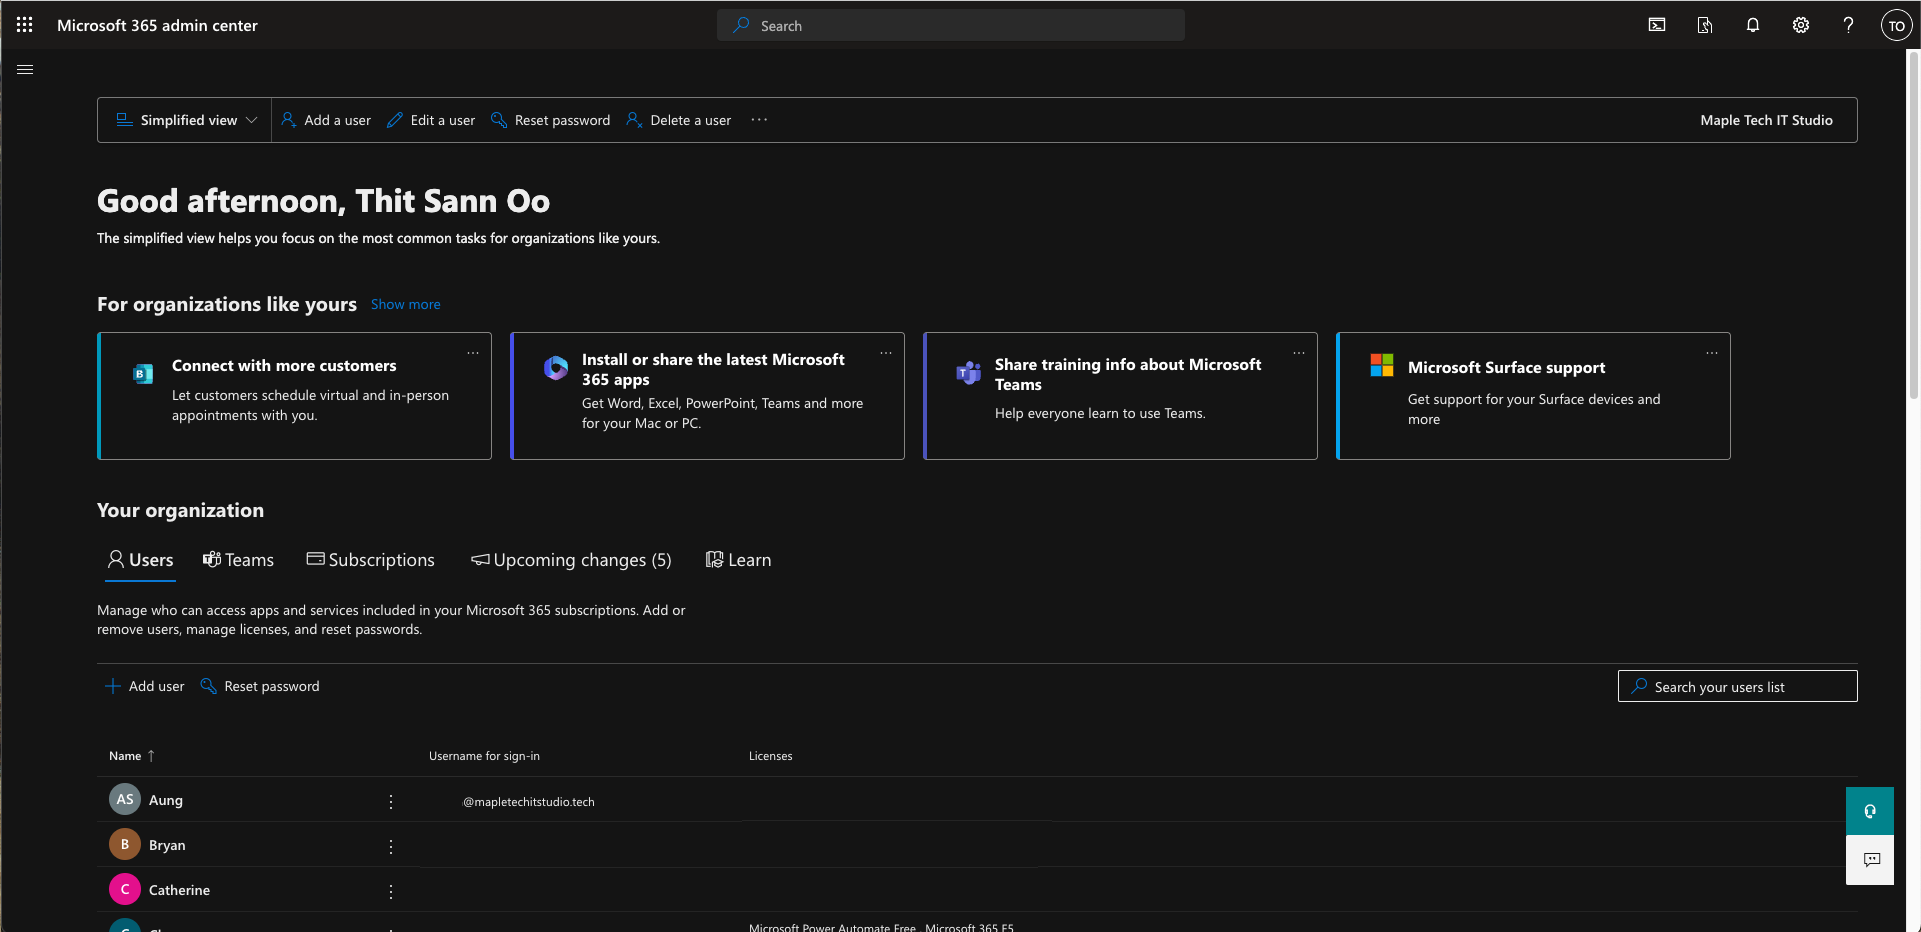
Task: Click Reset password above users list
Action: click(x=260, y=686)
